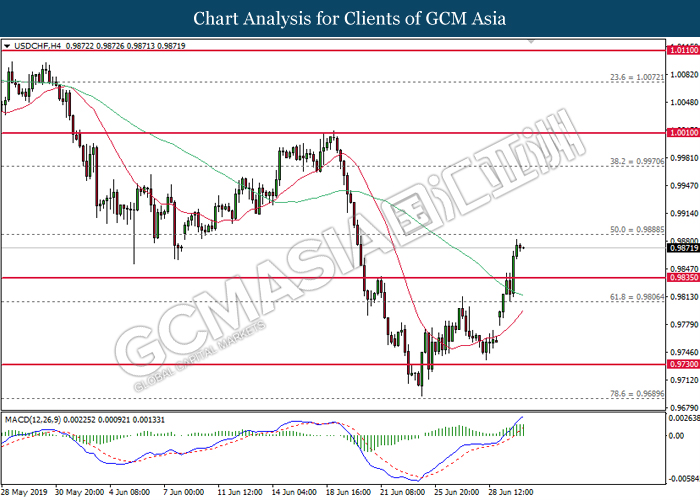Click the 4 Jun 08:00 time label
Screen dimensions: 700x500
129,492
